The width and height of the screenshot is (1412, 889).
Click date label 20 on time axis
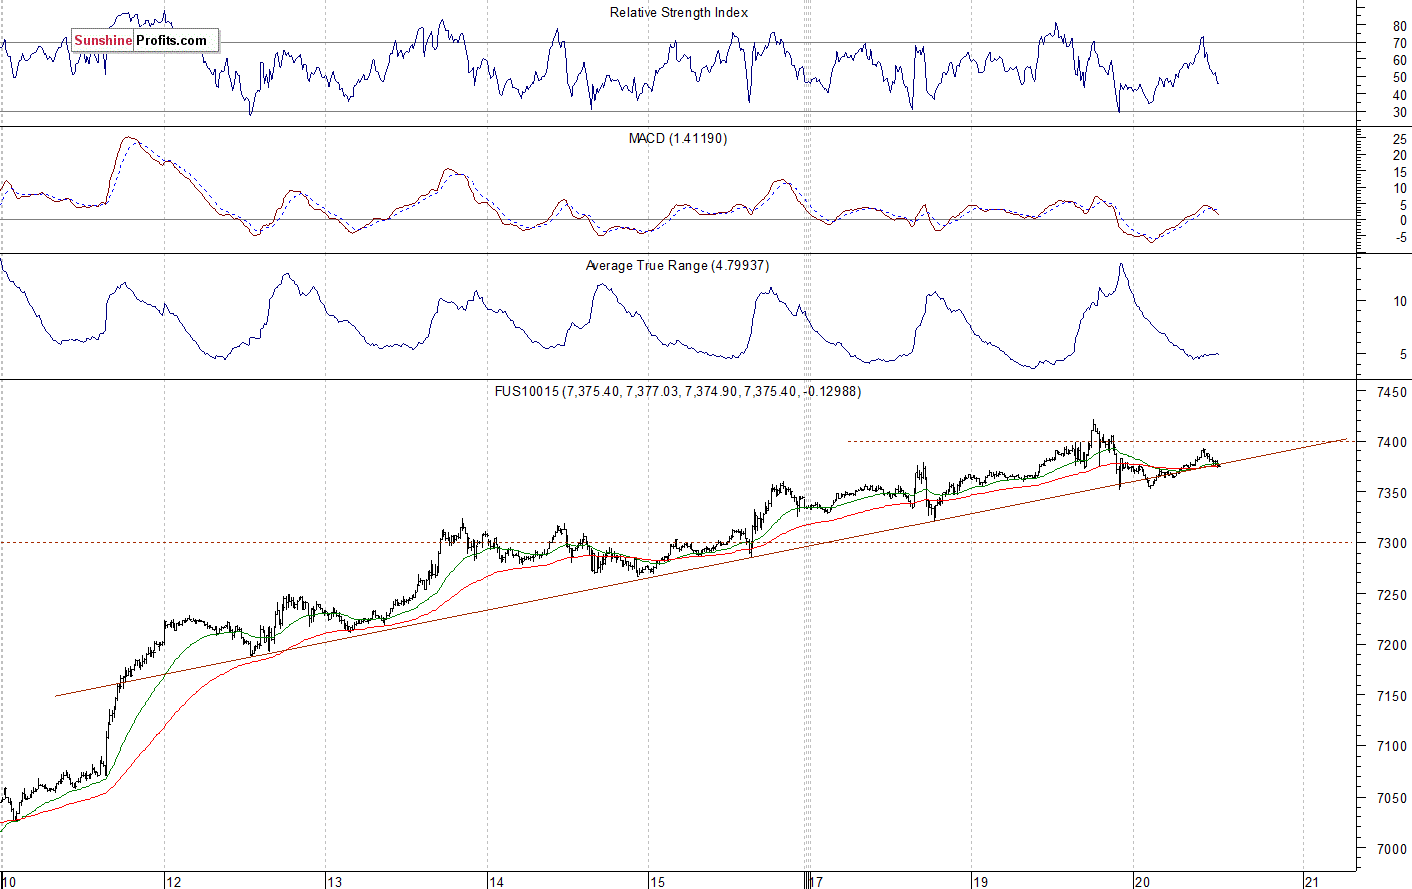pos(1141,881)
